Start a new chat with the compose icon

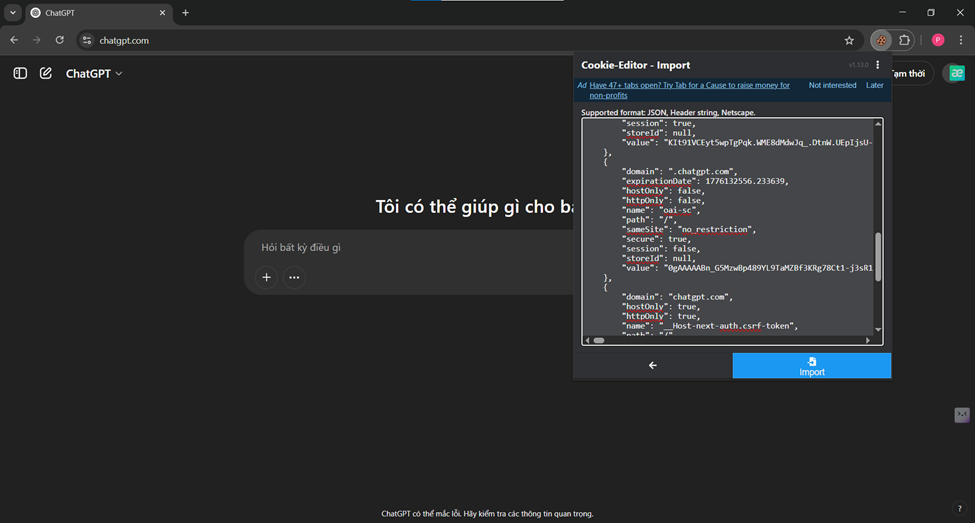click(x=45, y=73)
